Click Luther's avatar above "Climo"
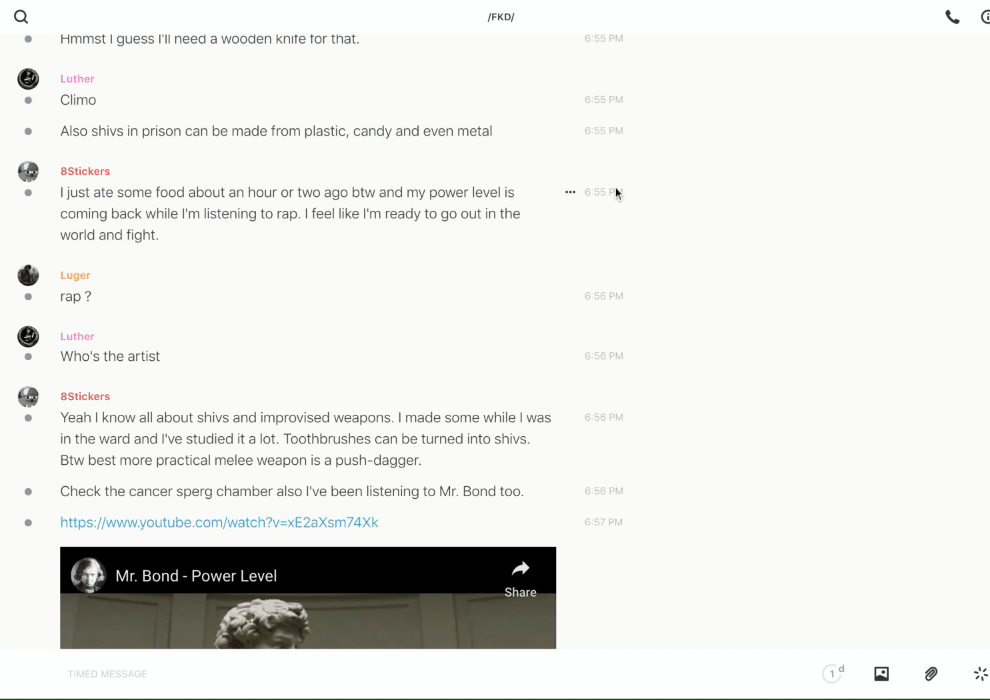The width and height of the screenshot is (990, 700). click(28, 79)
